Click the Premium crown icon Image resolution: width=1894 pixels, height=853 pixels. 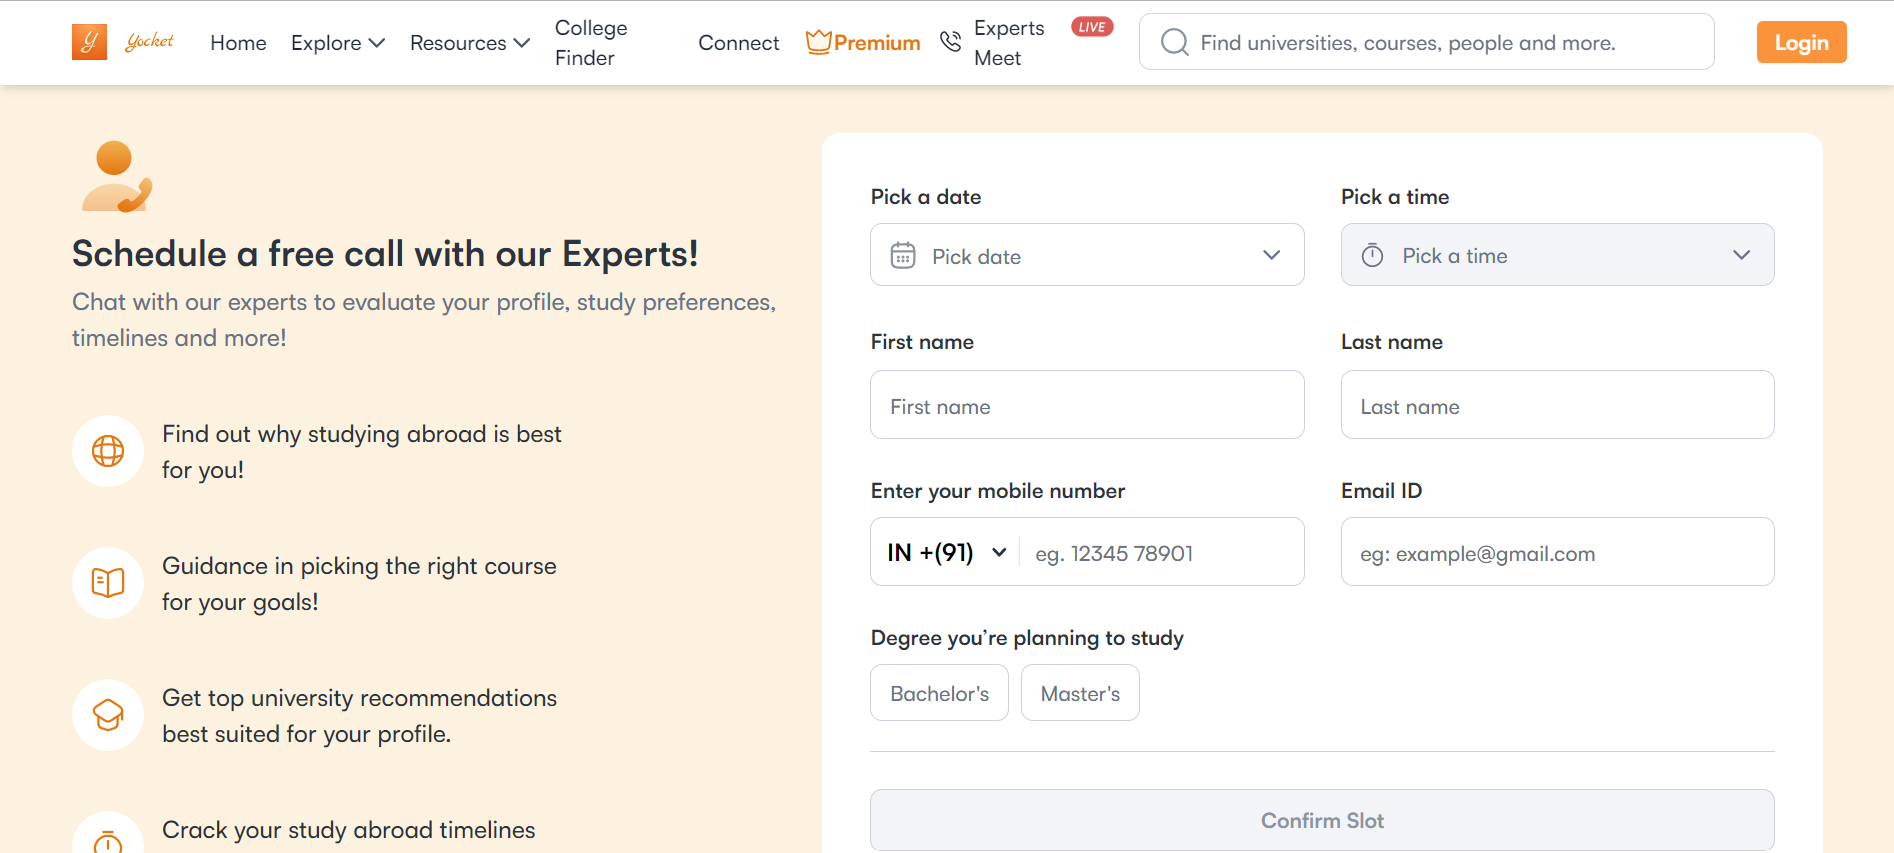(818, 42)
